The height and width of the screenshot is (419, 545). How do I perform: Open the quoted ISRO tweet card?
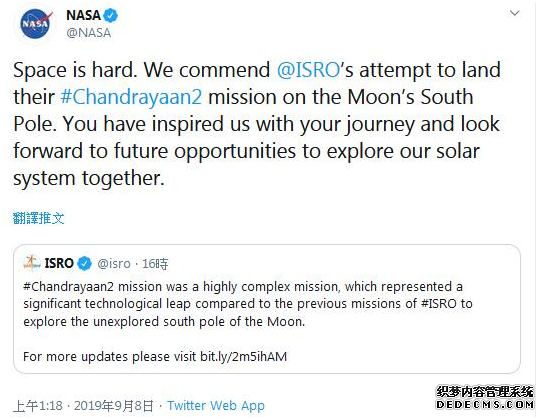coord(267,309)
